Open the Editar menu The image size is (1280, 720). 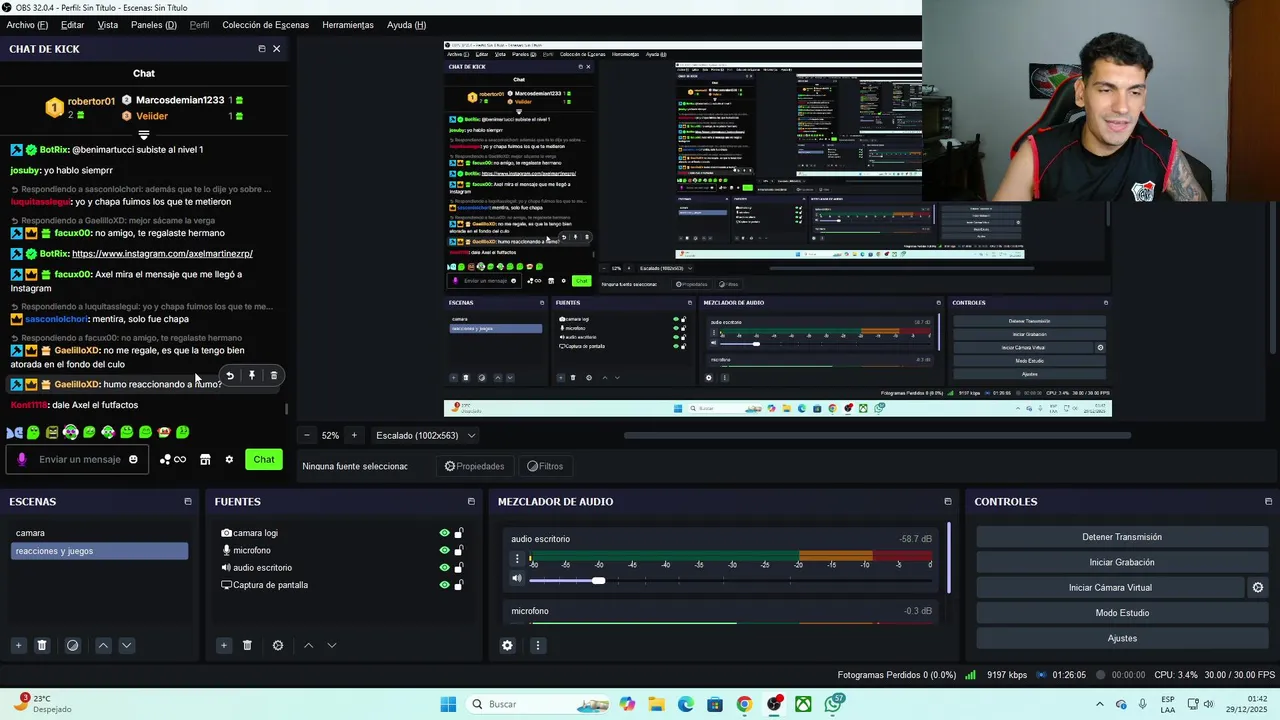pos(72,25)
